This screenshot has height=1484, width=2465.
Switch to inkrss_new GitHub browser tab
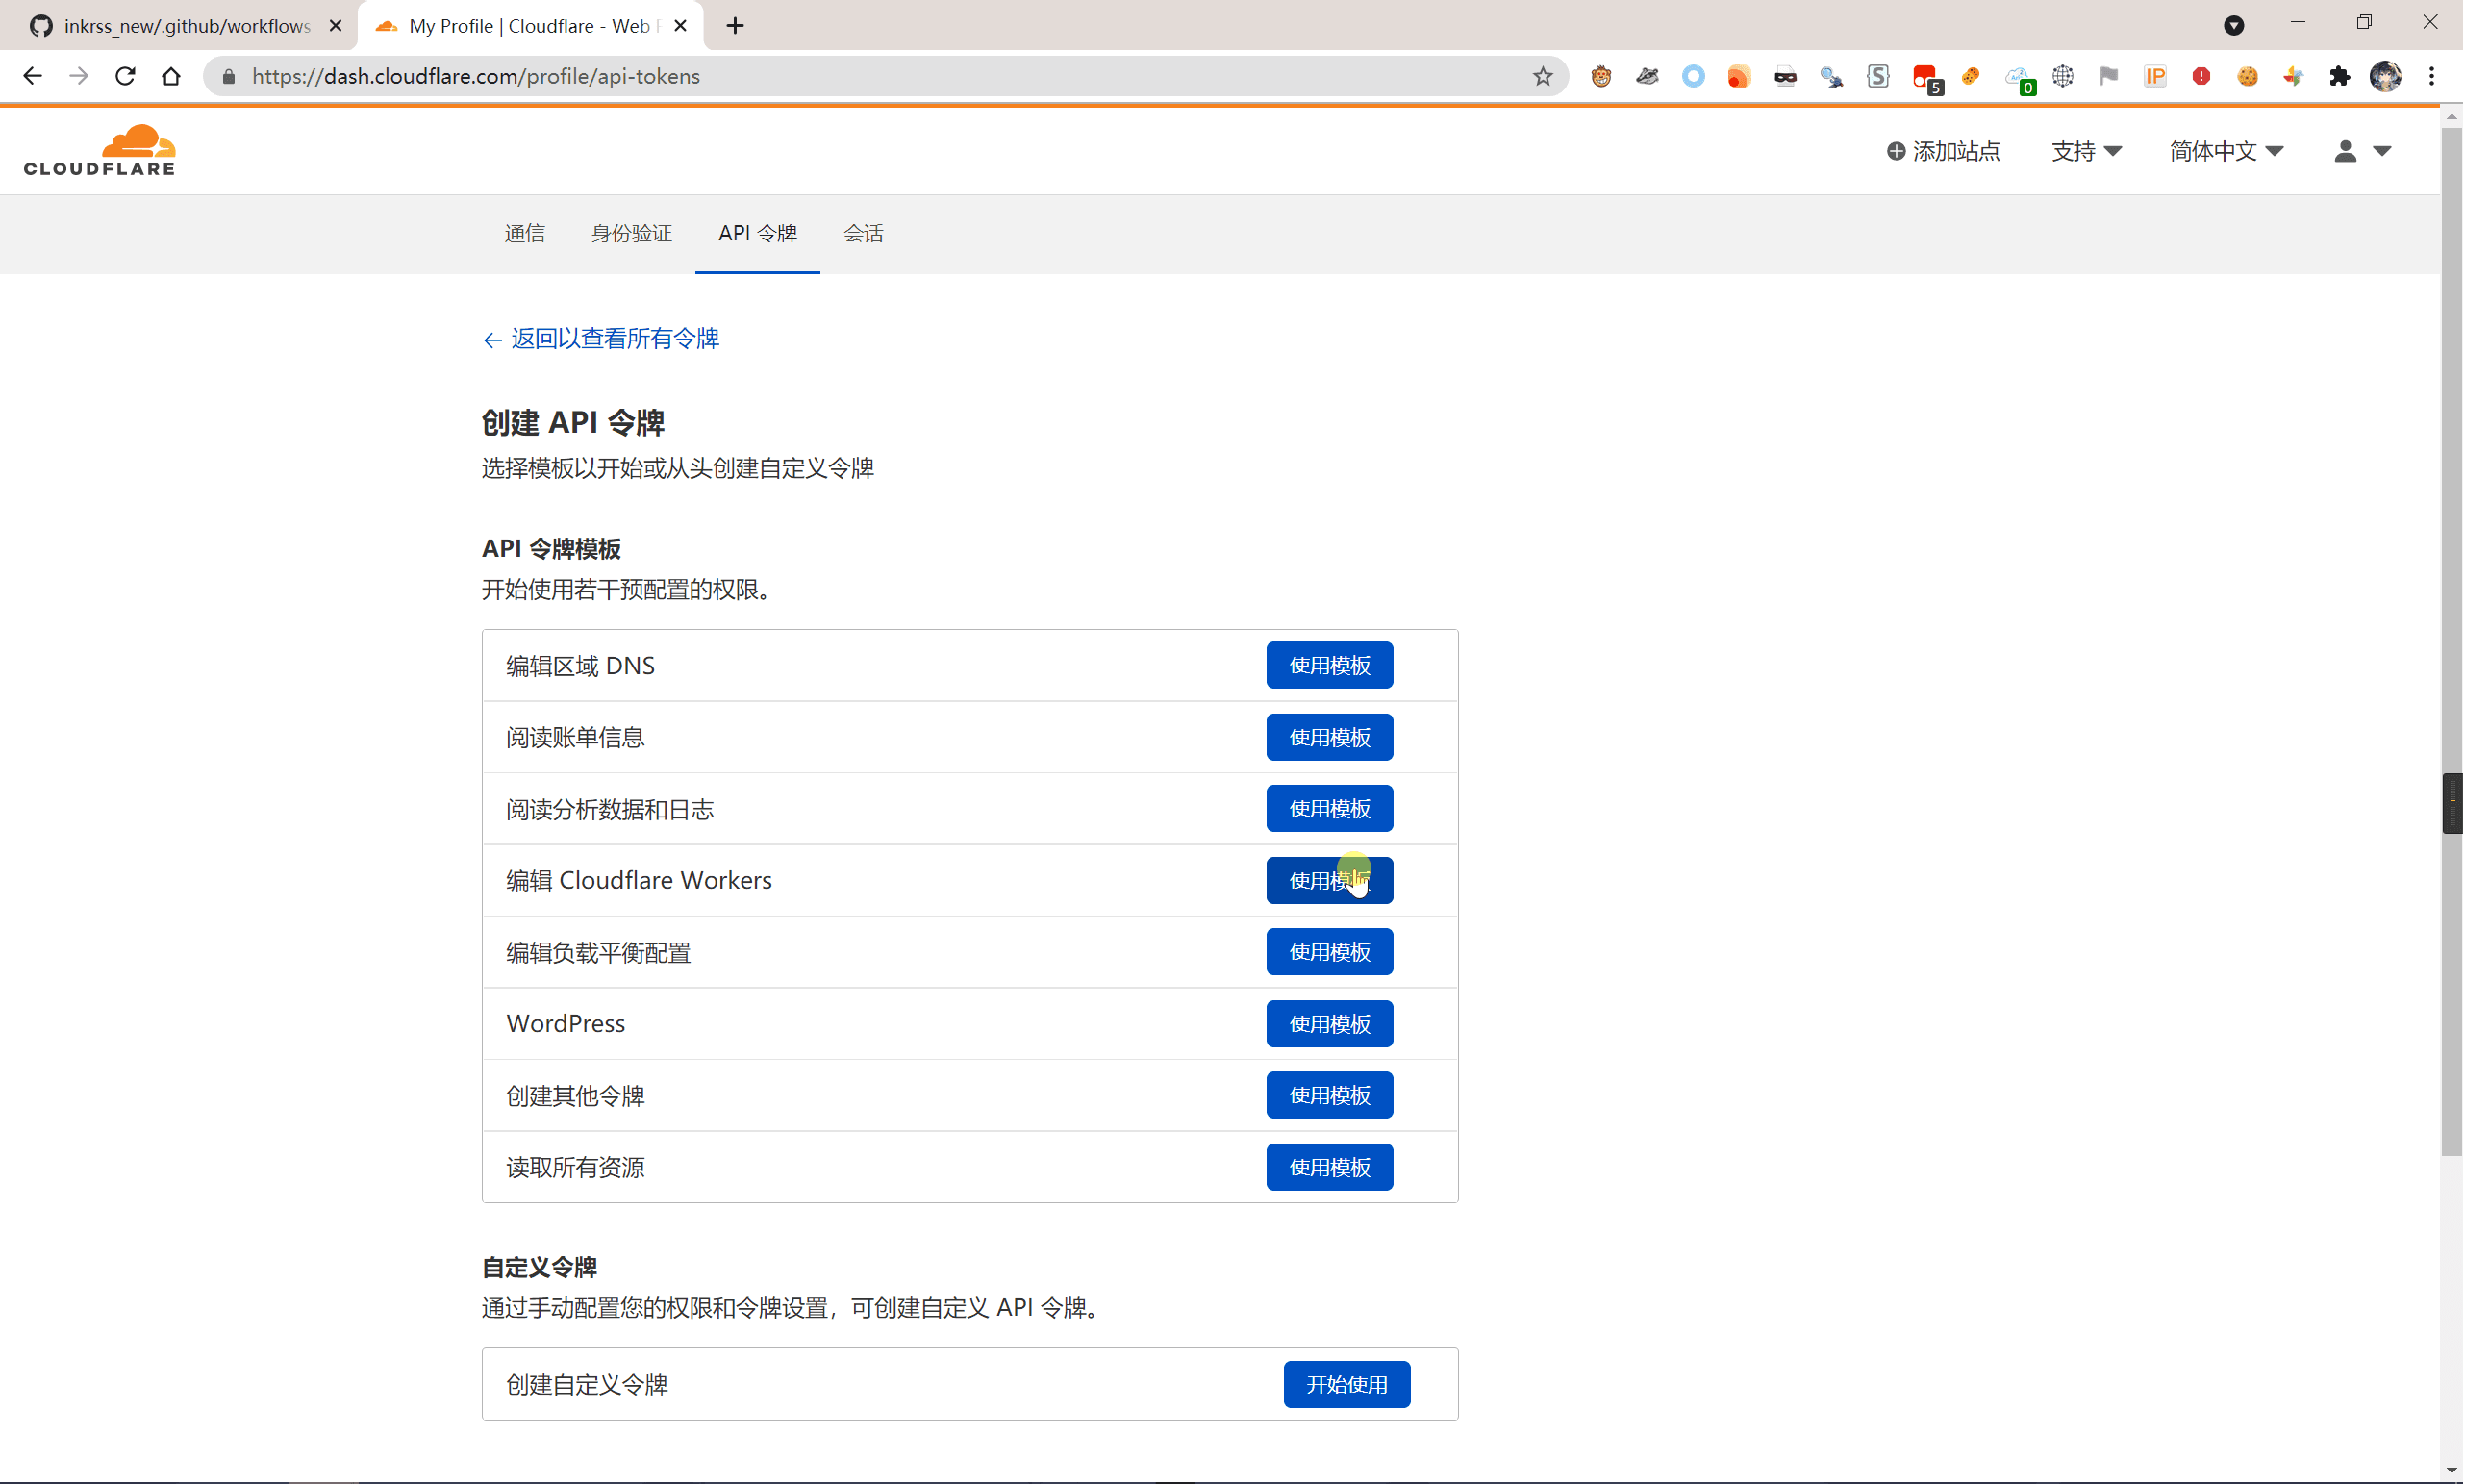pos(186,26)
